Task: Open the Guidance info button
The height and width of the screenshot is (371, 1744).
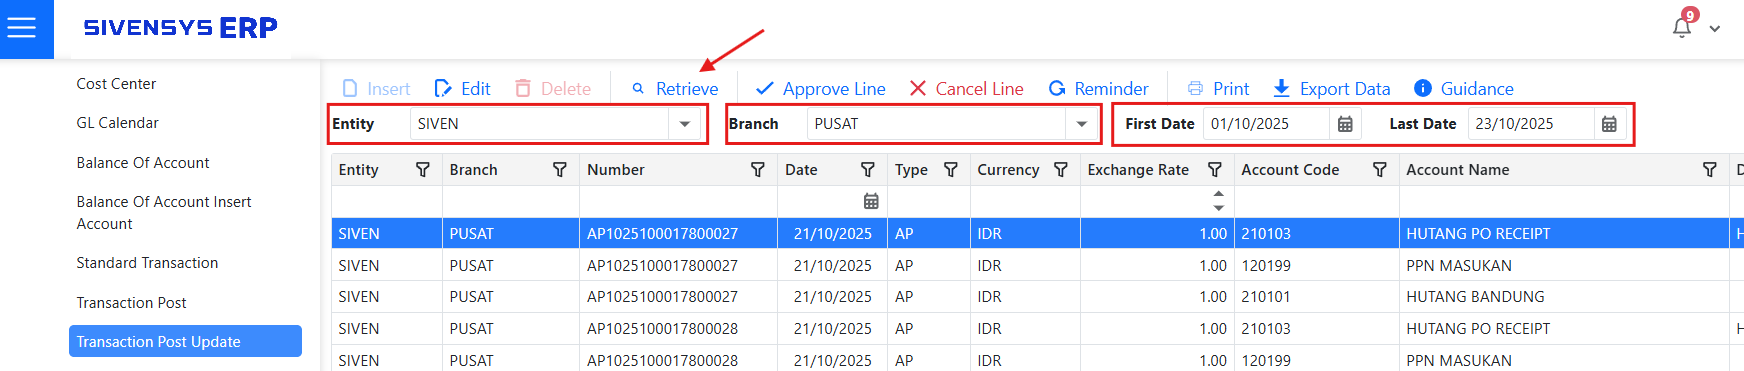Action: [x=1464, y=89]
